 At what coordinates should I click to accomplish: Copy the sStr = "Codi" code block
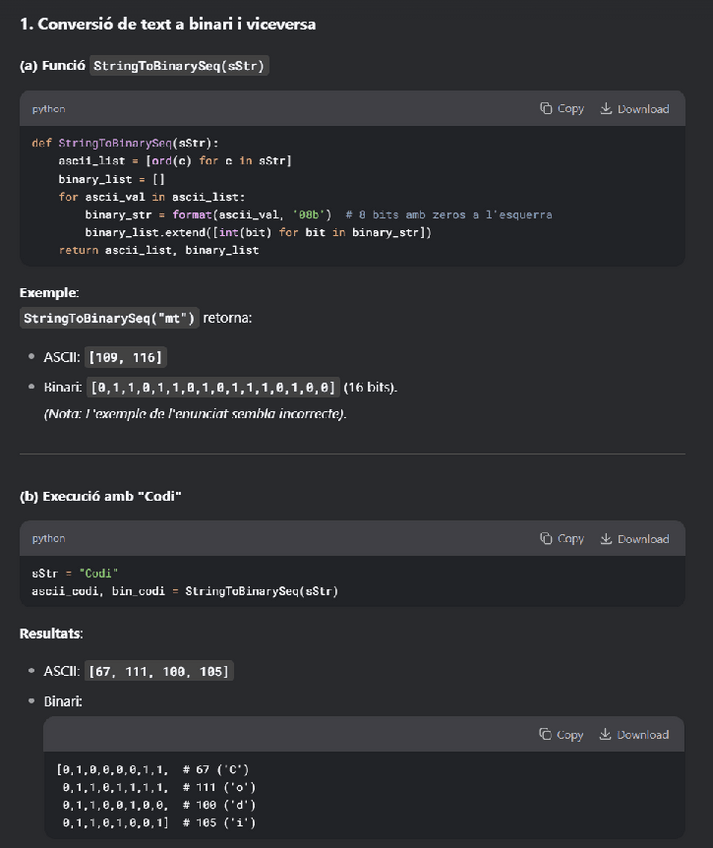(561, 538)
